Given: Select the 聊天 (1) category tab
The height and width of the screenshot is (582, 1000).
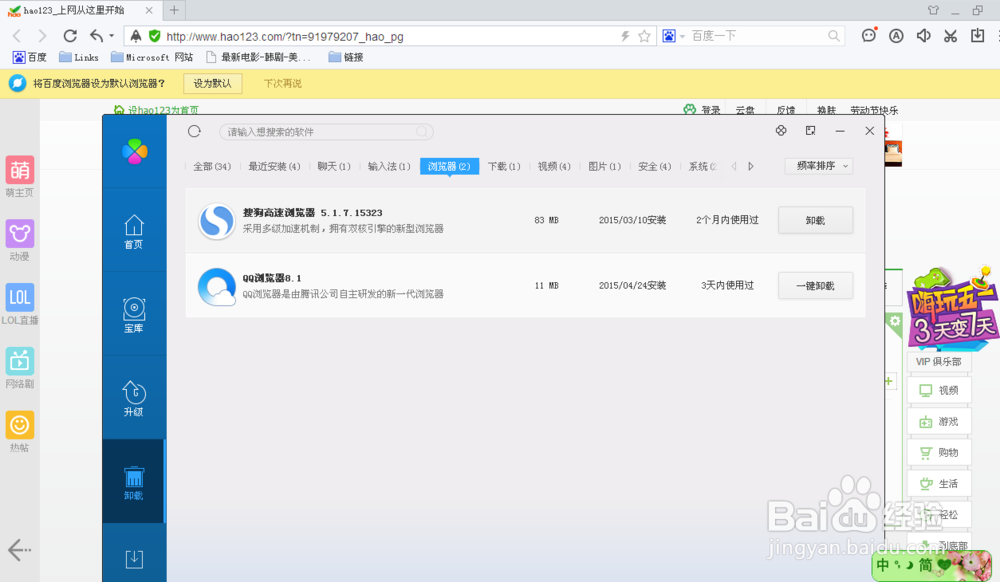Looking at the screenshot, I should coord(334,166).
